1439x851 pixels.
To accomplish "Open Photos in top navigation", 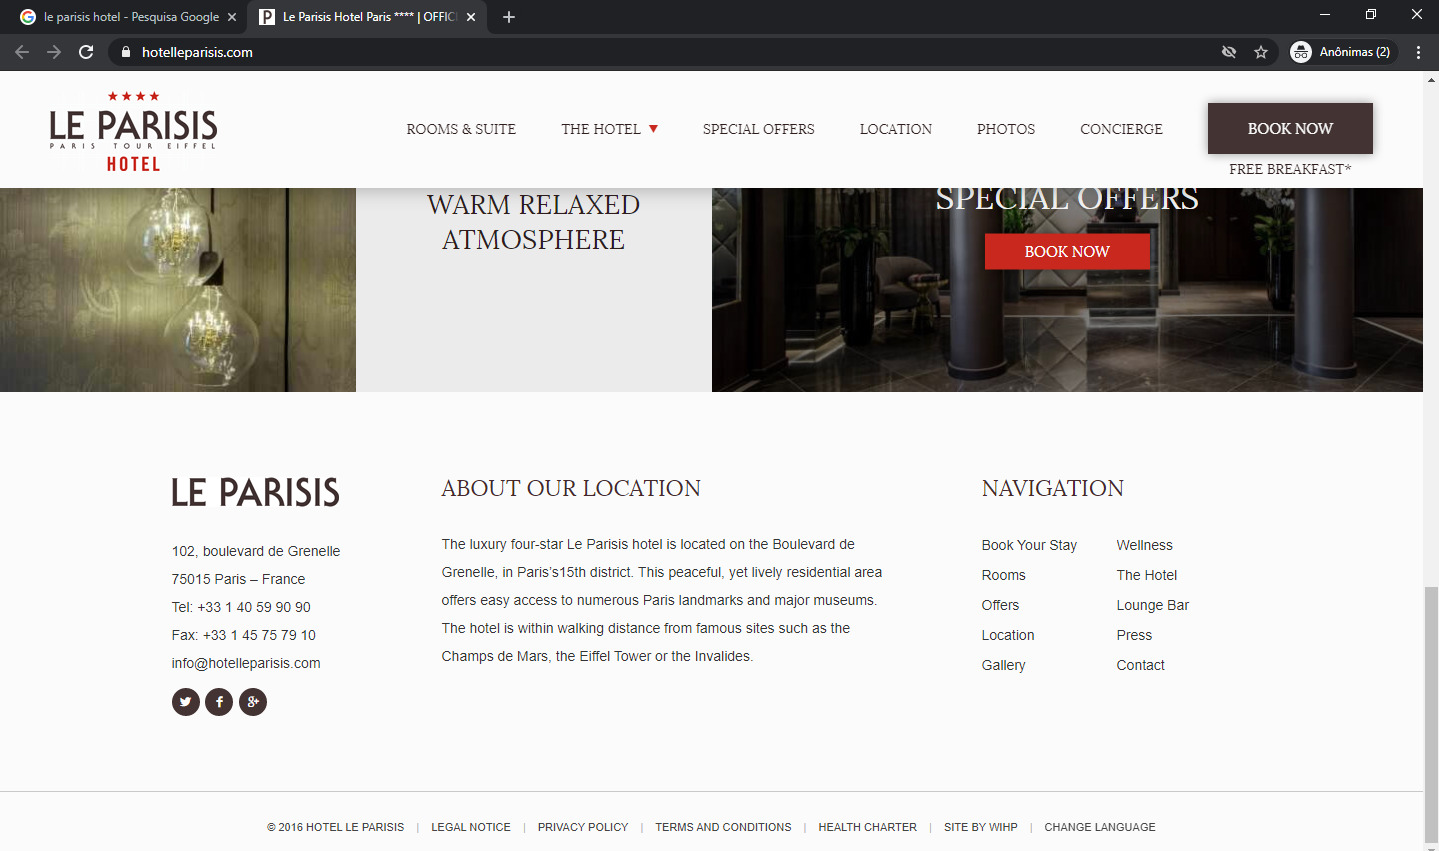I will [x=1006, y=129].
